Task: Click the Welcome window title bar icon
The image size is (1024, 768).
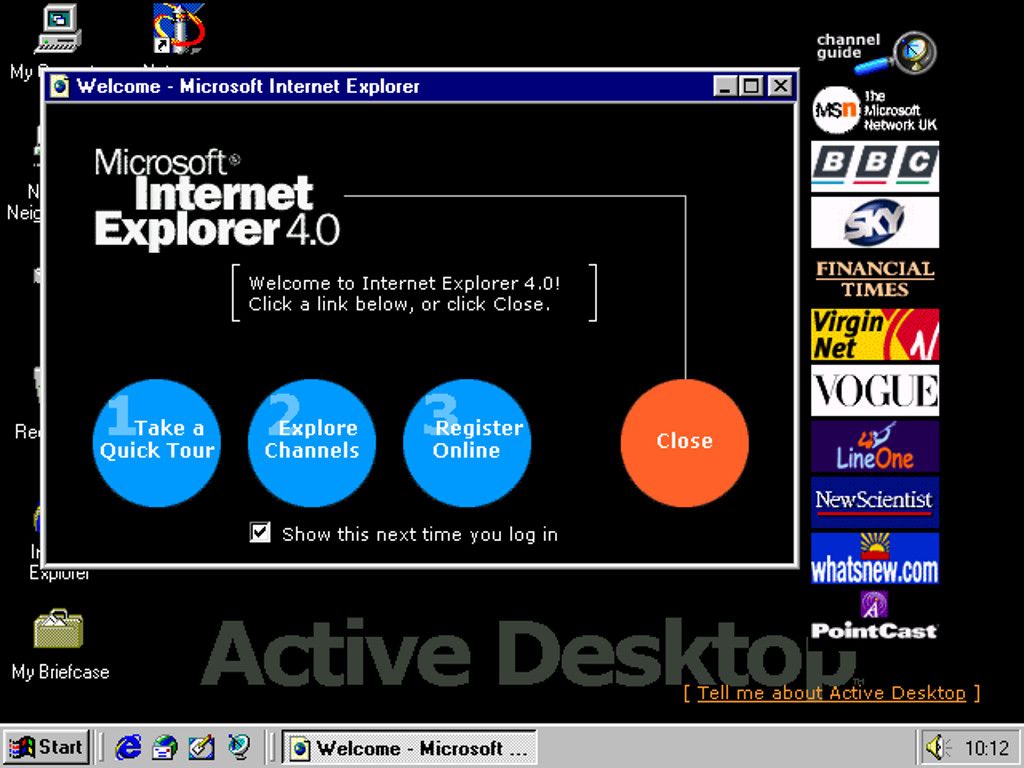Action: pos(60,86)
